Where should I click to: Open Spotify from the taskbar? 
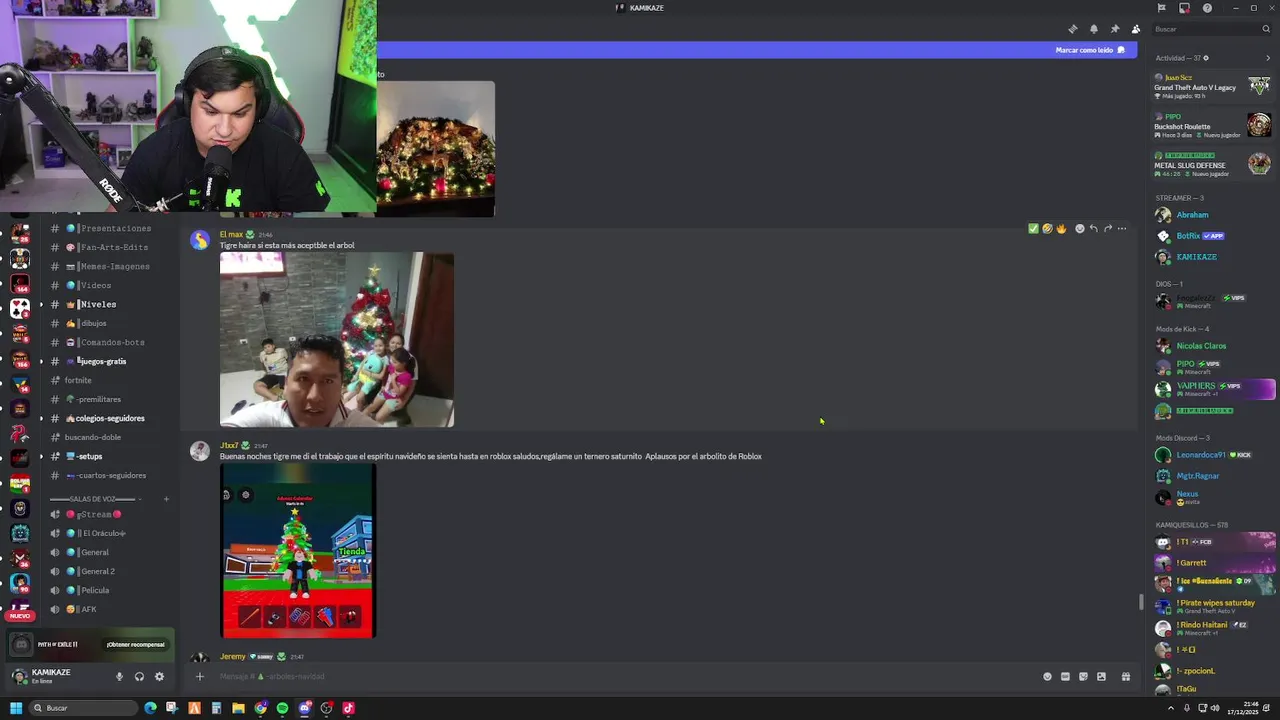point(282,708)
